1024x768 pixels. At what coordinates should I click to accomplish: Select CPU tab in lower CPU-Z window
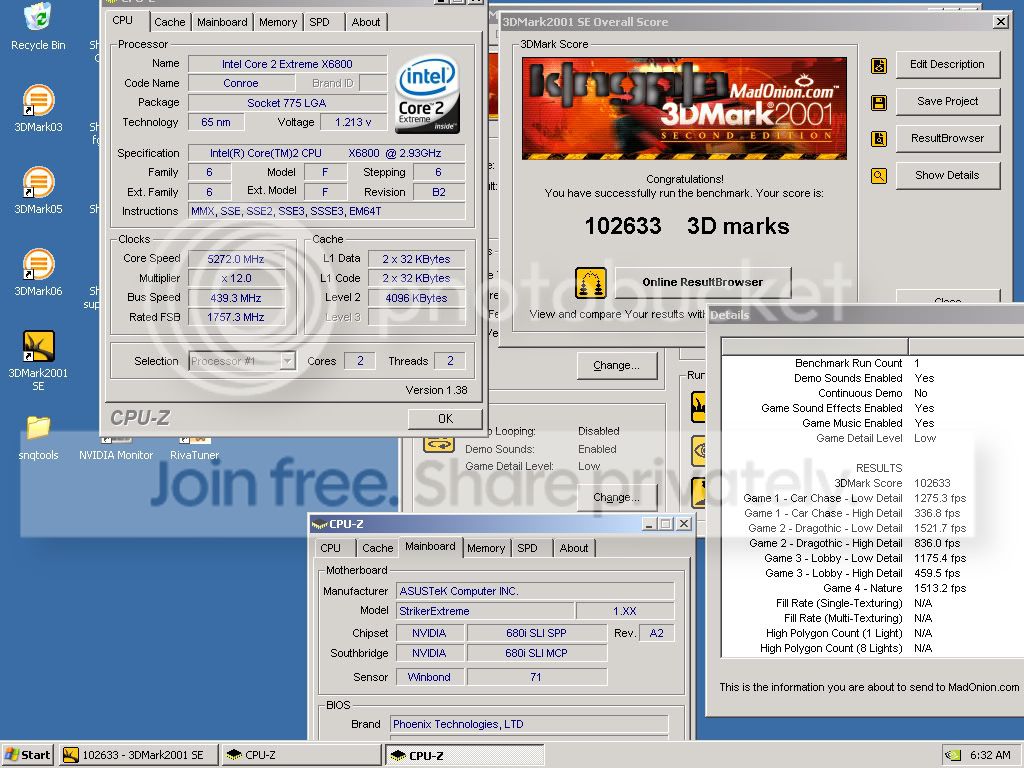point(330,549)
